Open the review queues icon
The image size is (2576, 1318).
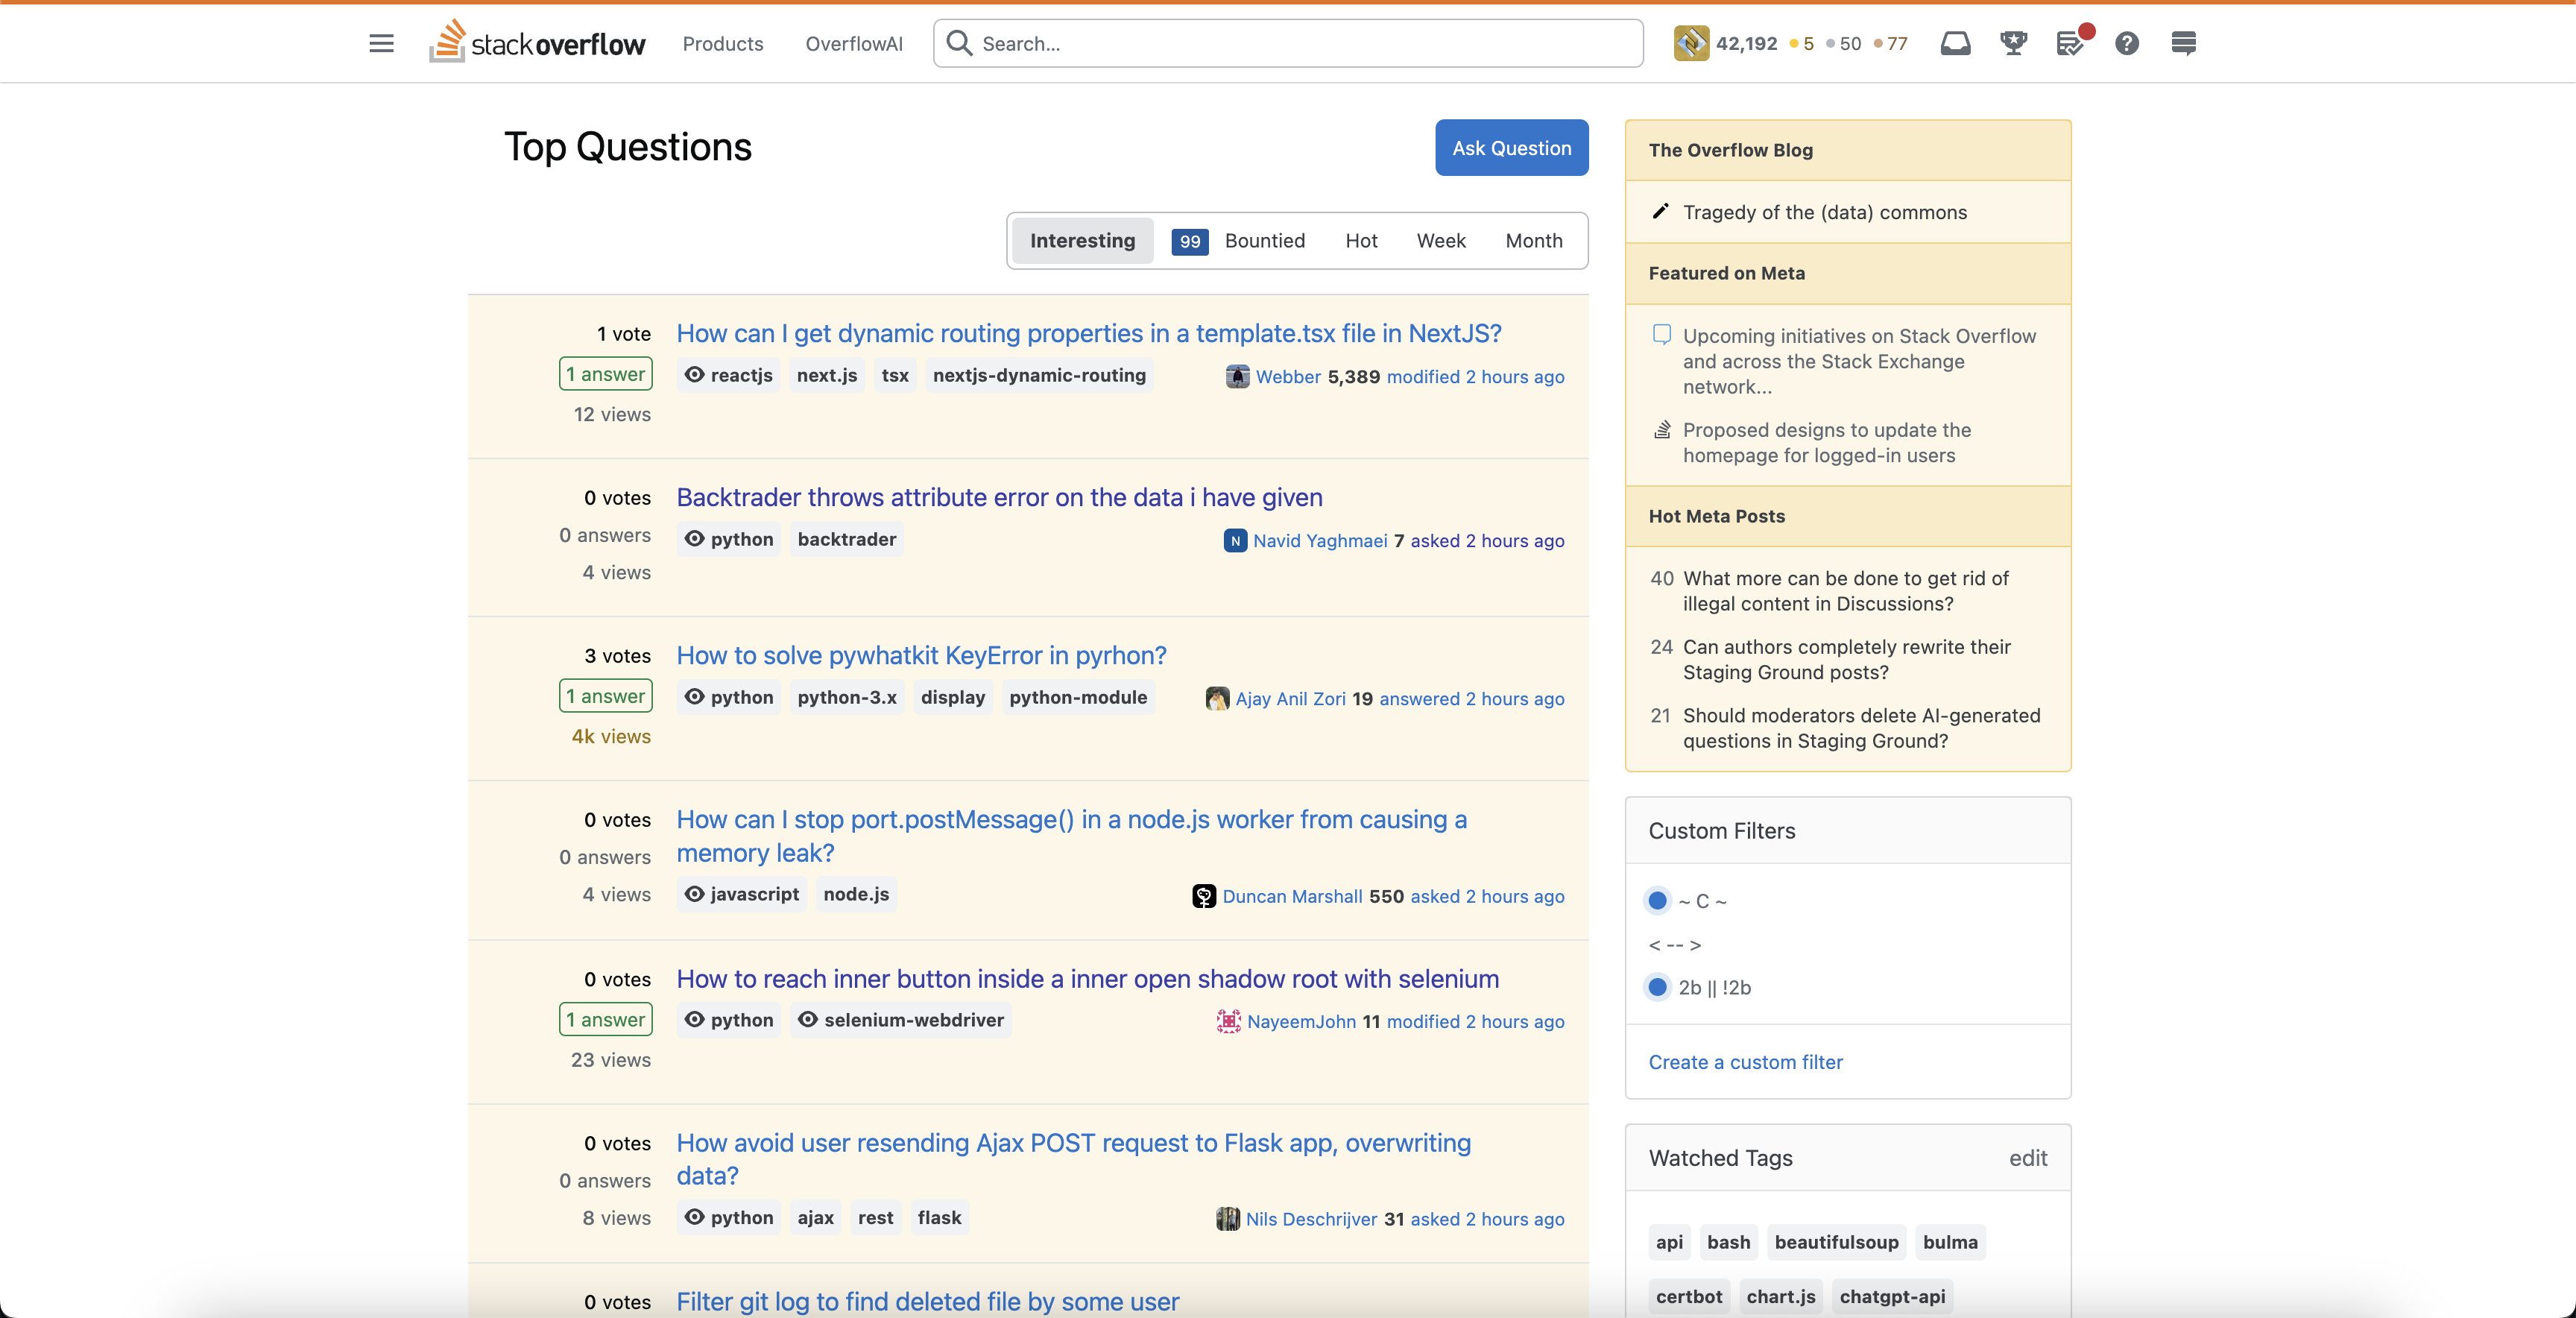point(2070,43)
